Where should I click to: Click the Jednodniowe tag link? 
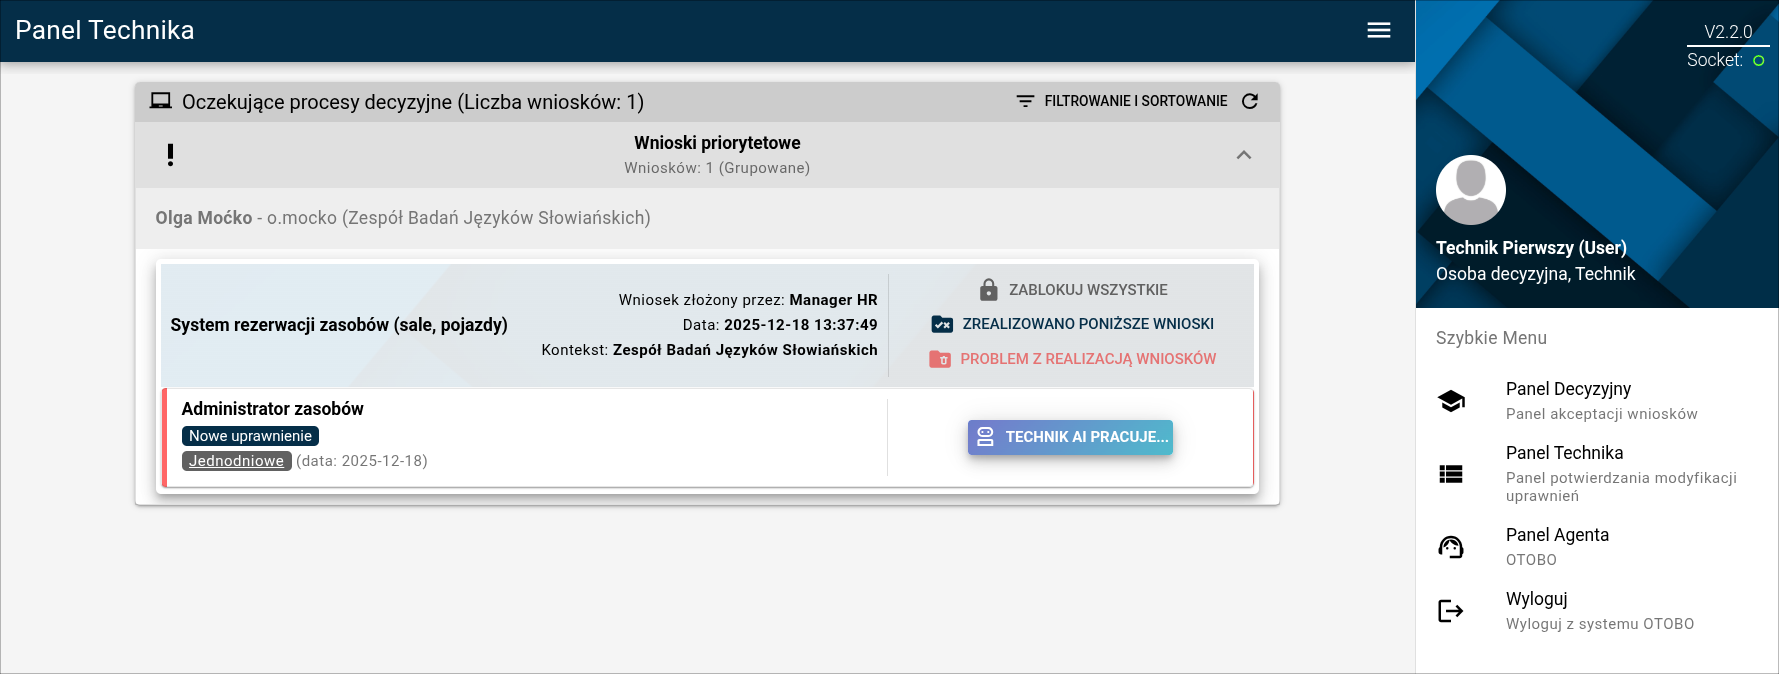236,461
